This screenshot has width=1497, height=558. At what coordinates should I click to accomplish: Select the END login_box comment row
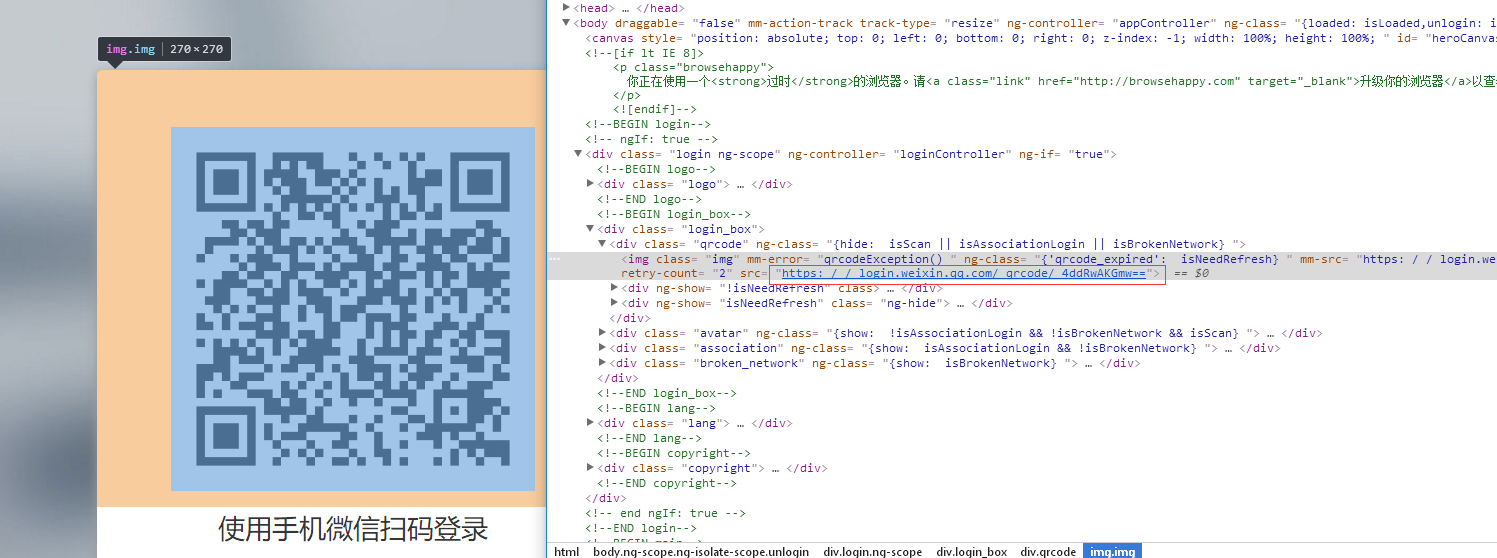(x=667, y=393)
